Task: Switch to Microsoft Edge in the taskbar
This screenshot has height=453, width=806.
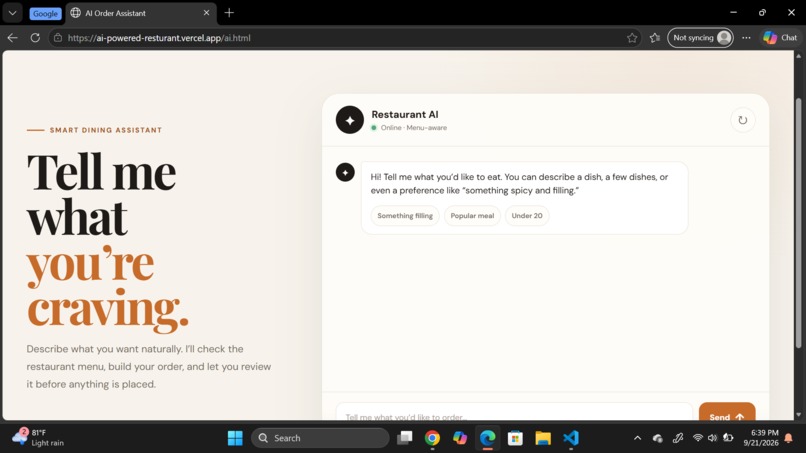Action: (487, 438)
